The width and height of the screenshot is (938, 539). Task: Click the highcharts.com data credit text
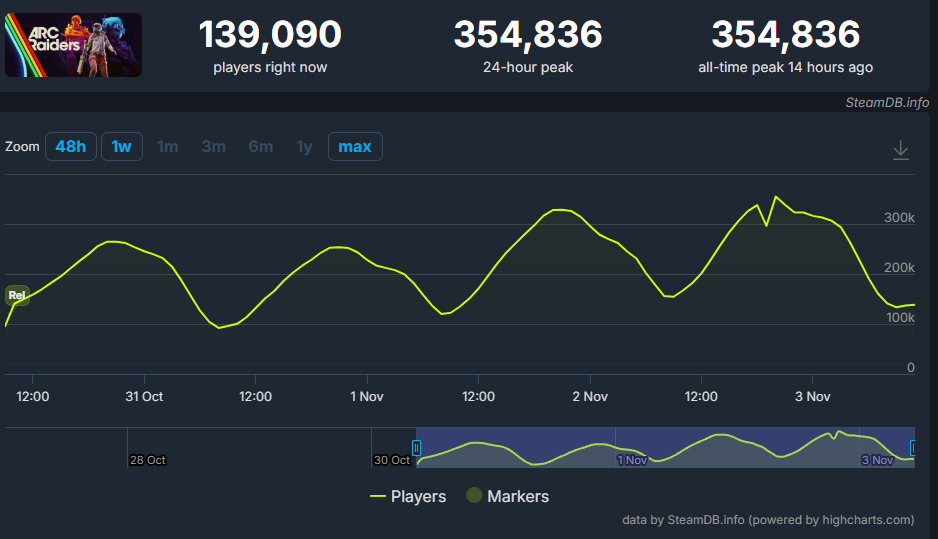pos(768,519)
